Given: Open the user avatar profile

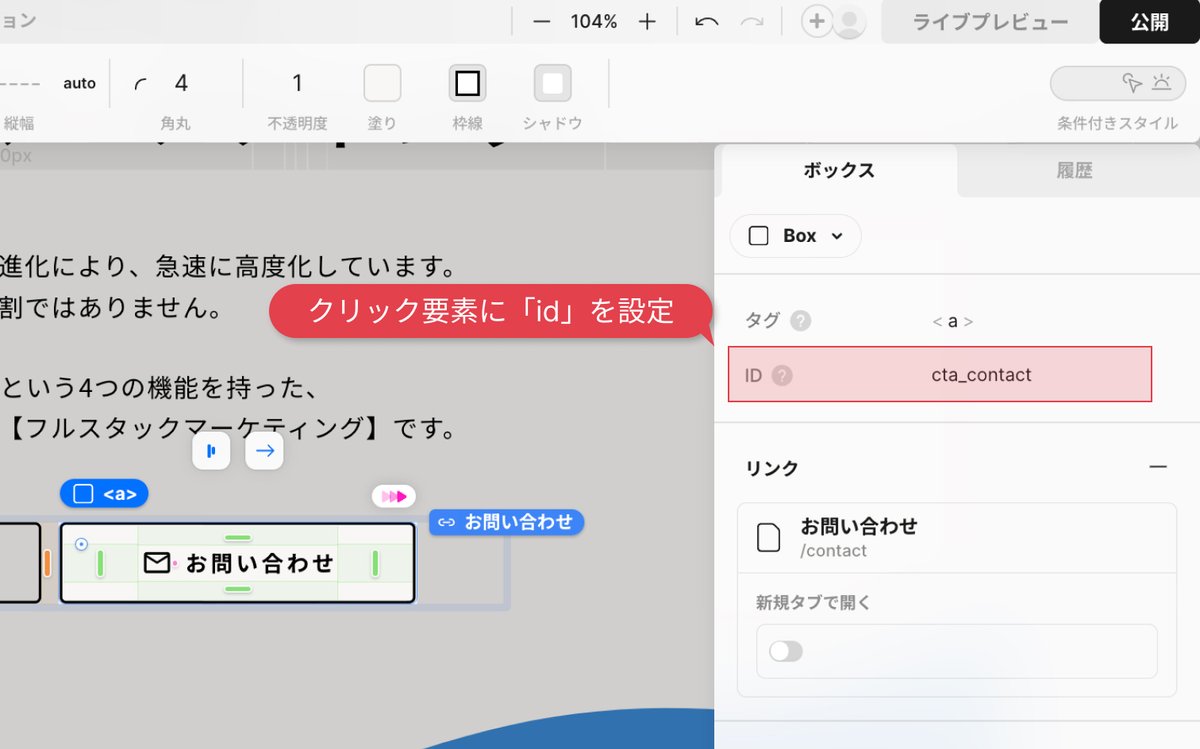Looking at the screenshot, I should (x=849, y=22).
